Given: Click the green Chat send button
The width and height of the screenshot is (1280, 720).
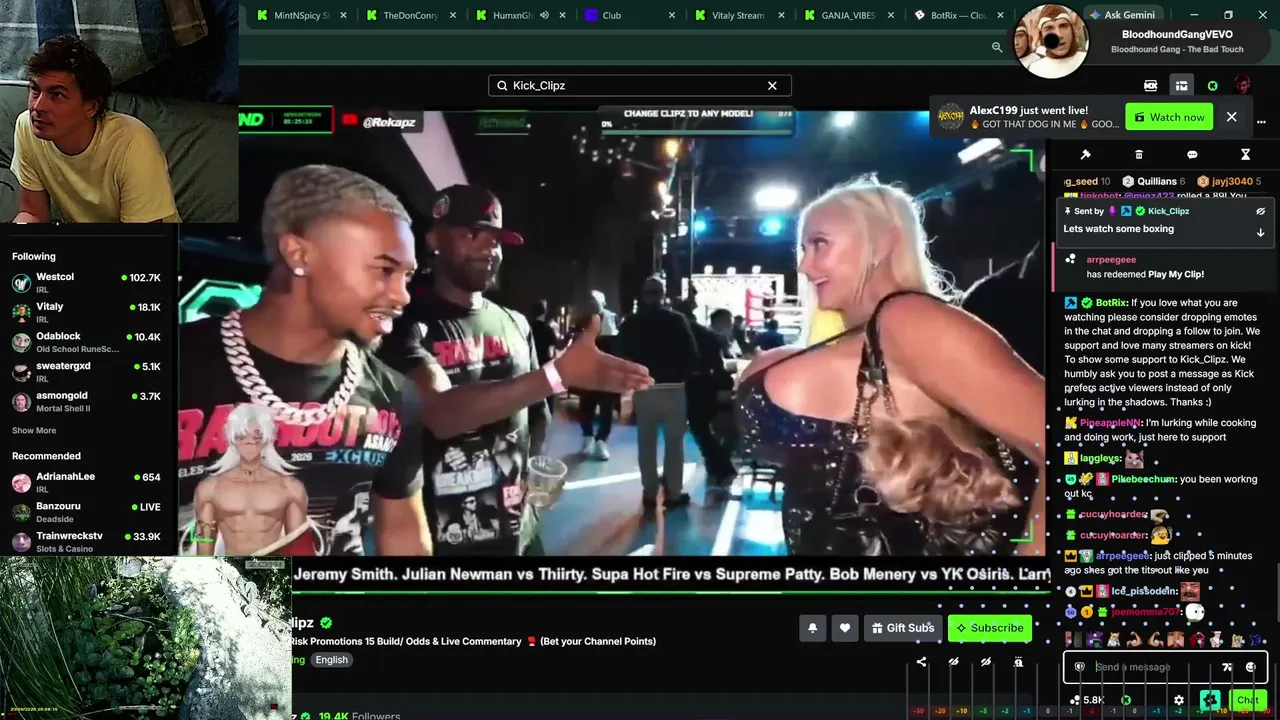Looking at the screenshot, I should click(x=1247, y=700).
